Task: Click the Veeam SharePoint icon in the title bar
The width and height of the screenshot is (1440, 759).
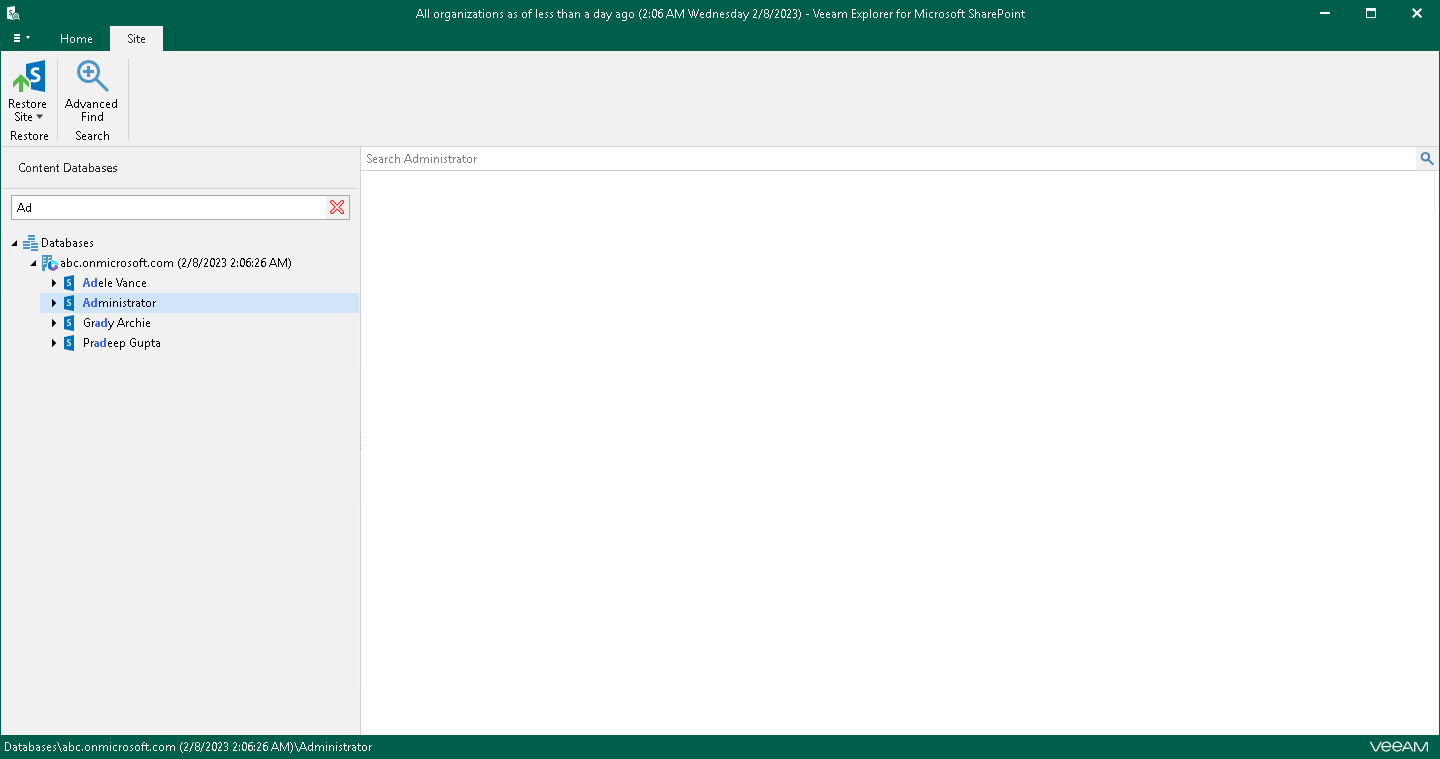Action: tap(13, 13)
